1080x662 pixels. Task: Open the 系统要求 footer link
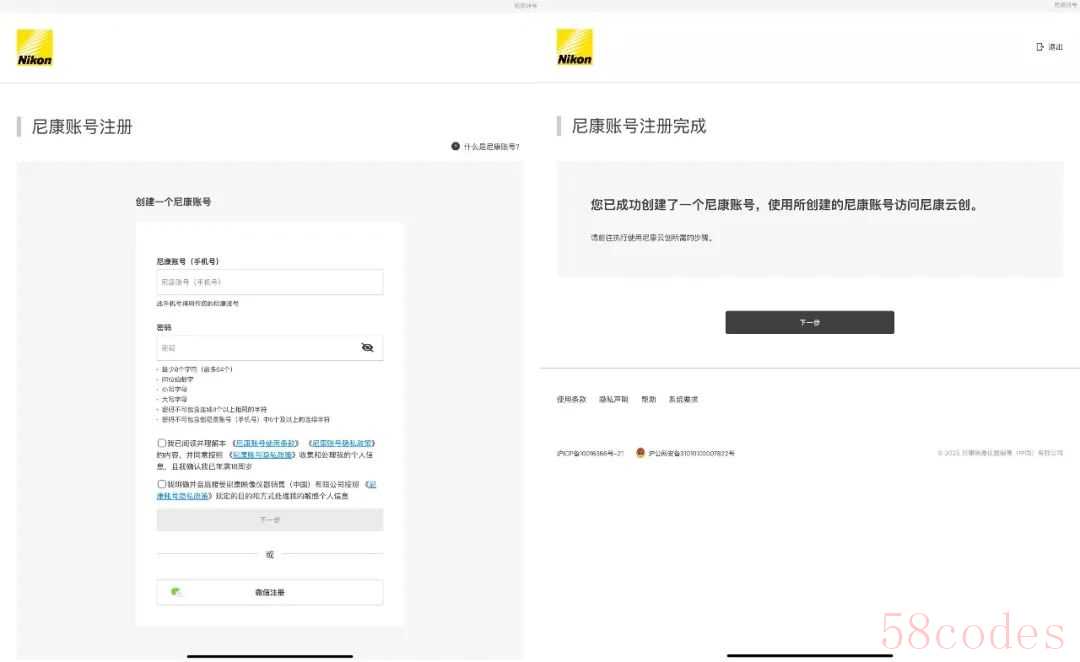(x=683, y=399)
